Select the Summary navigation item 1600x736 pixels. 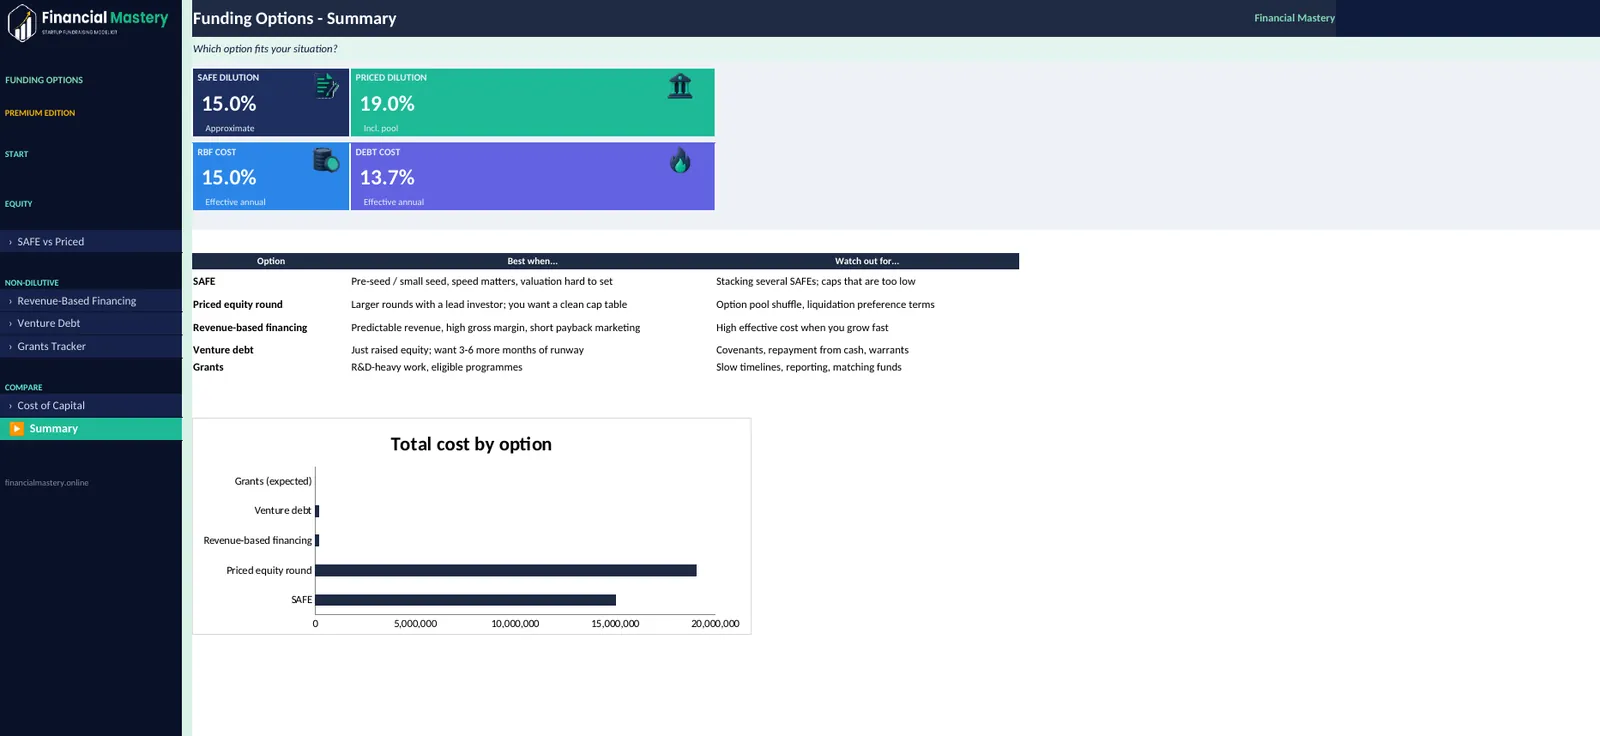point(91,429)
